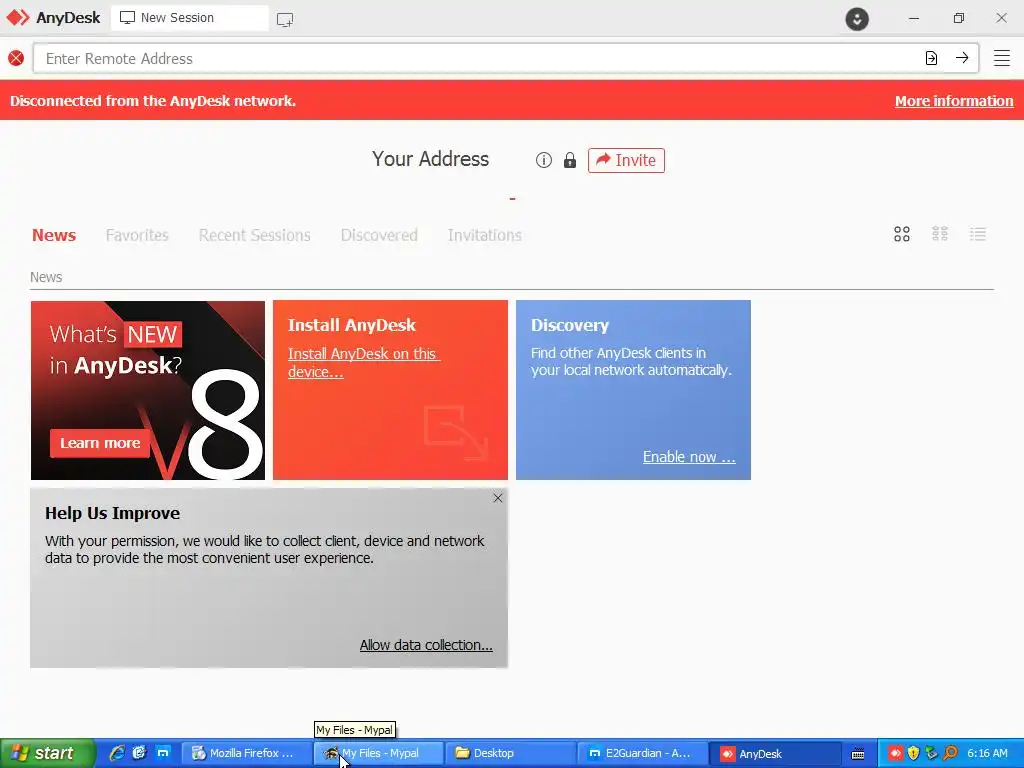Select the large tiles view icon
Image resolution: width=1024 pixels, height=768 pixels.
click(902, 234)
